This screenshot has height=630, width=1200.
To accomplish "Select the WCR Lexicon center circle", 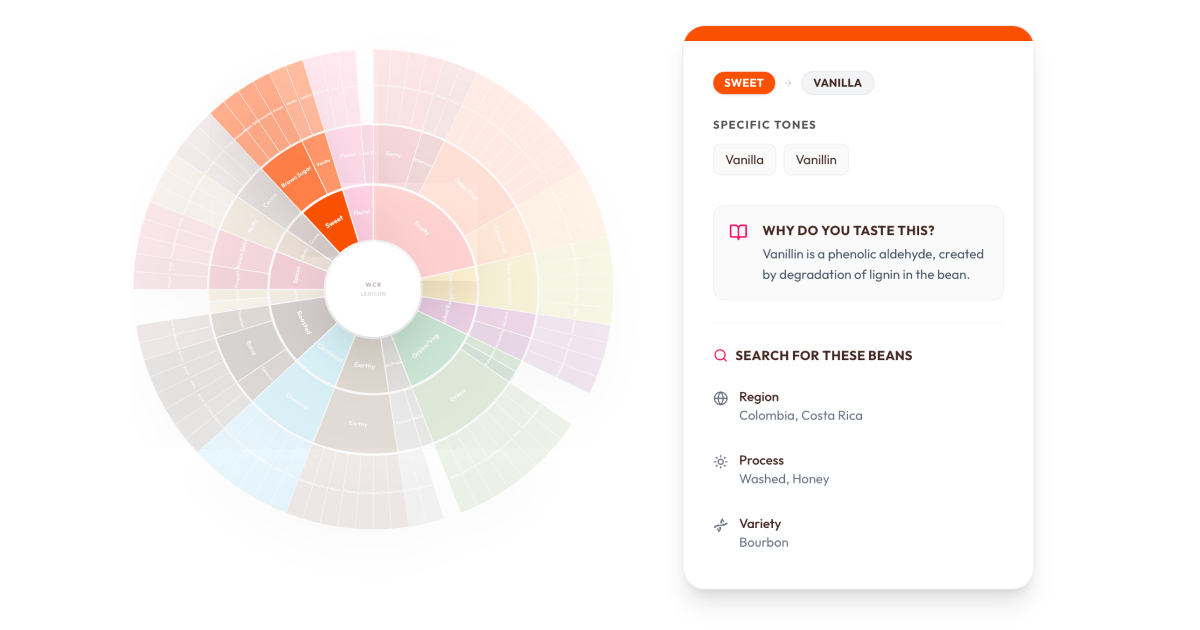I will (374, 287).
